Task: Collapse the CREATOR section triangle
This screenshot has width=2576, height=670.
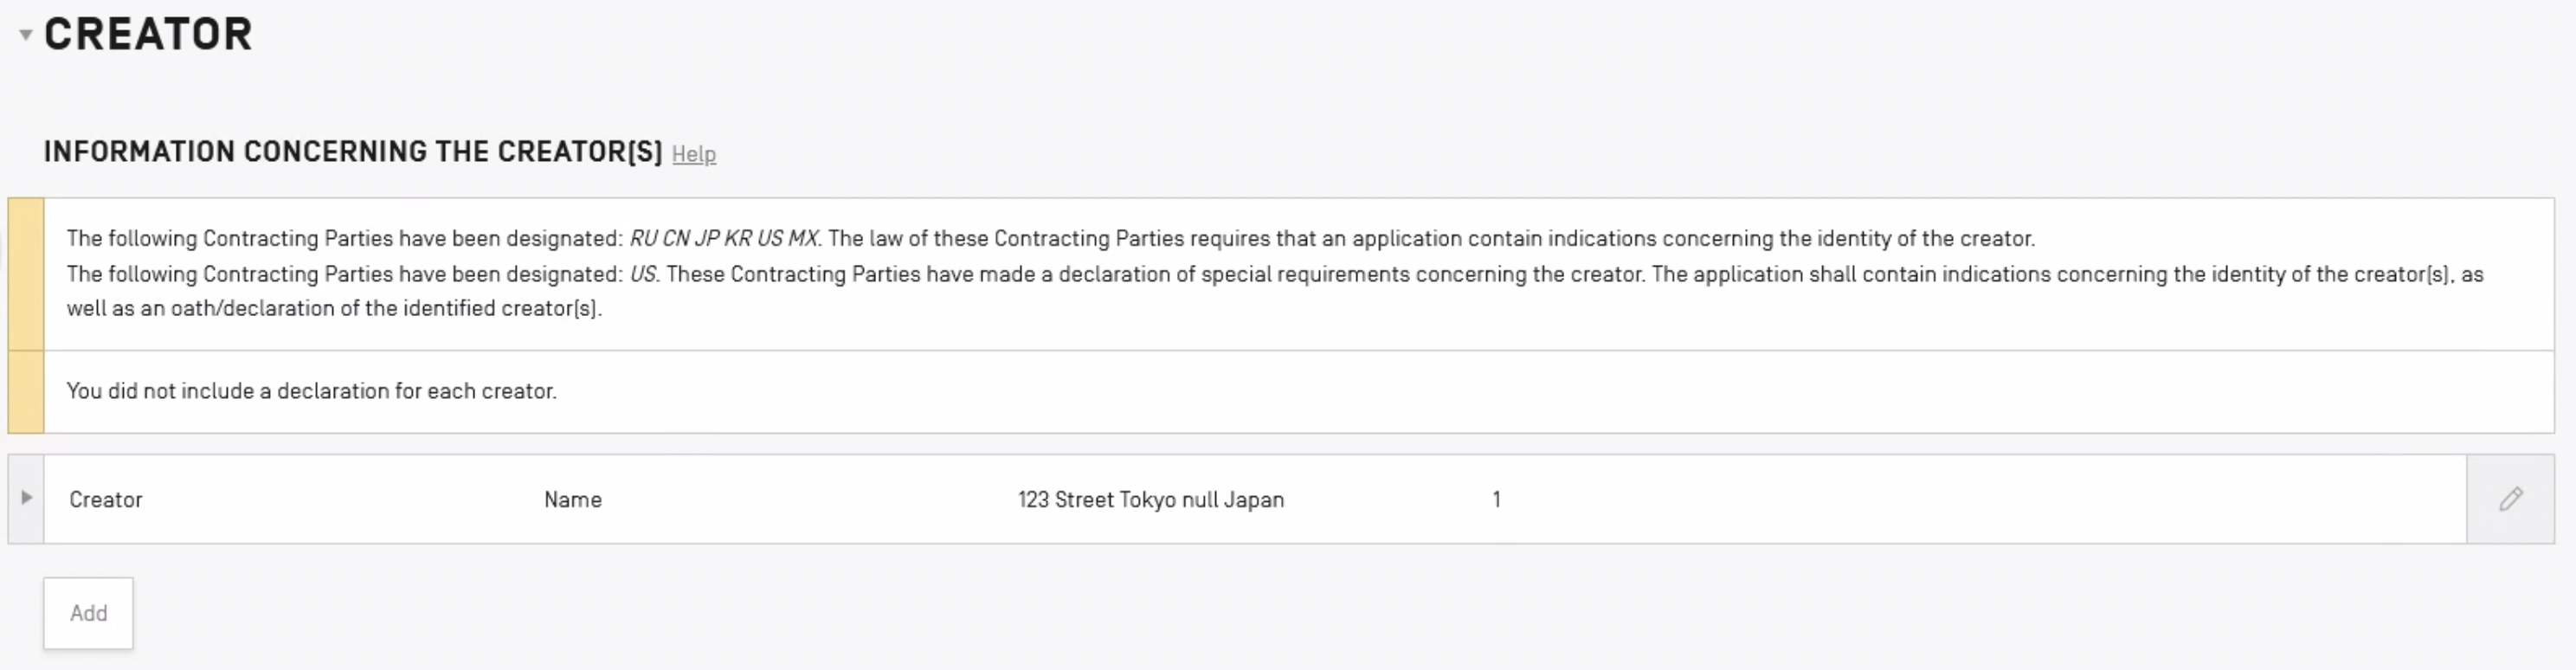Action: tap(26, 35)
